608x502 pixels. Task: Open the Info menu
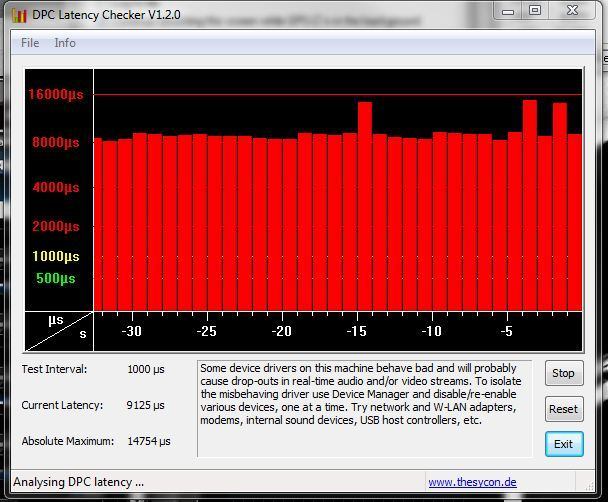click(65, 43)
